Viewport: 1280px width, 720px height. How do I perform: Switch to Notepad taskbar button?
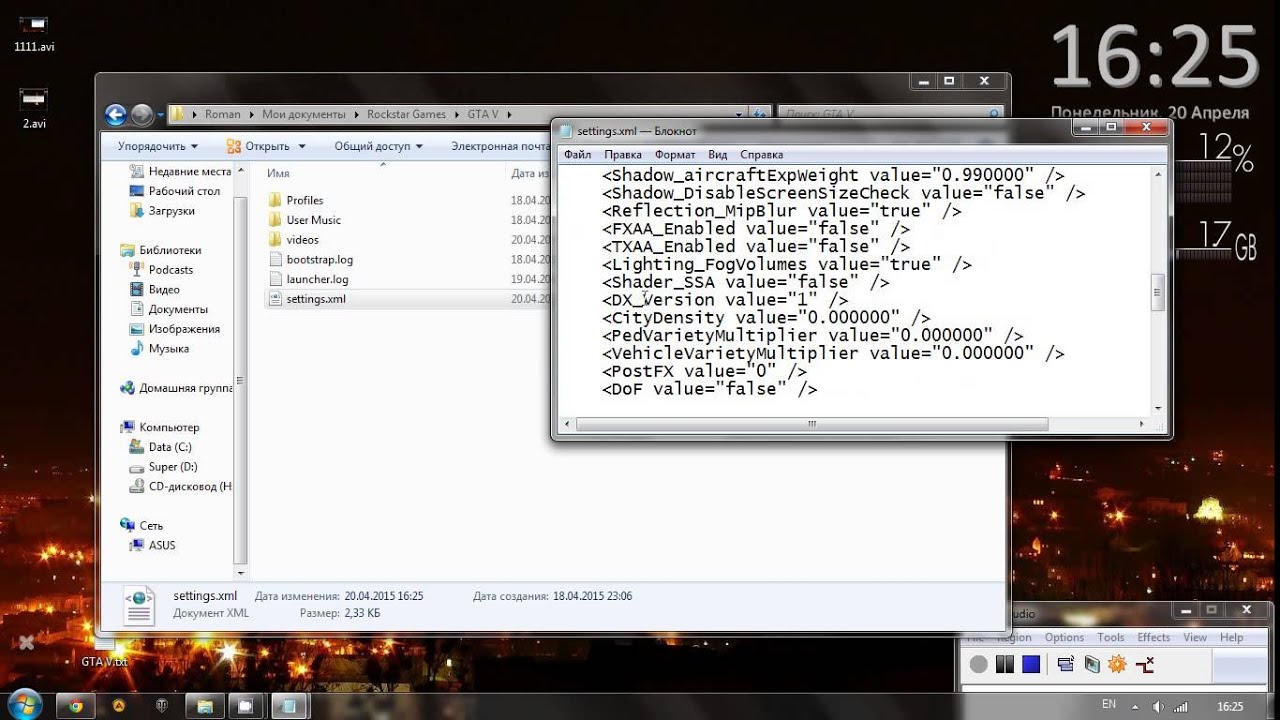coord(289,705)
